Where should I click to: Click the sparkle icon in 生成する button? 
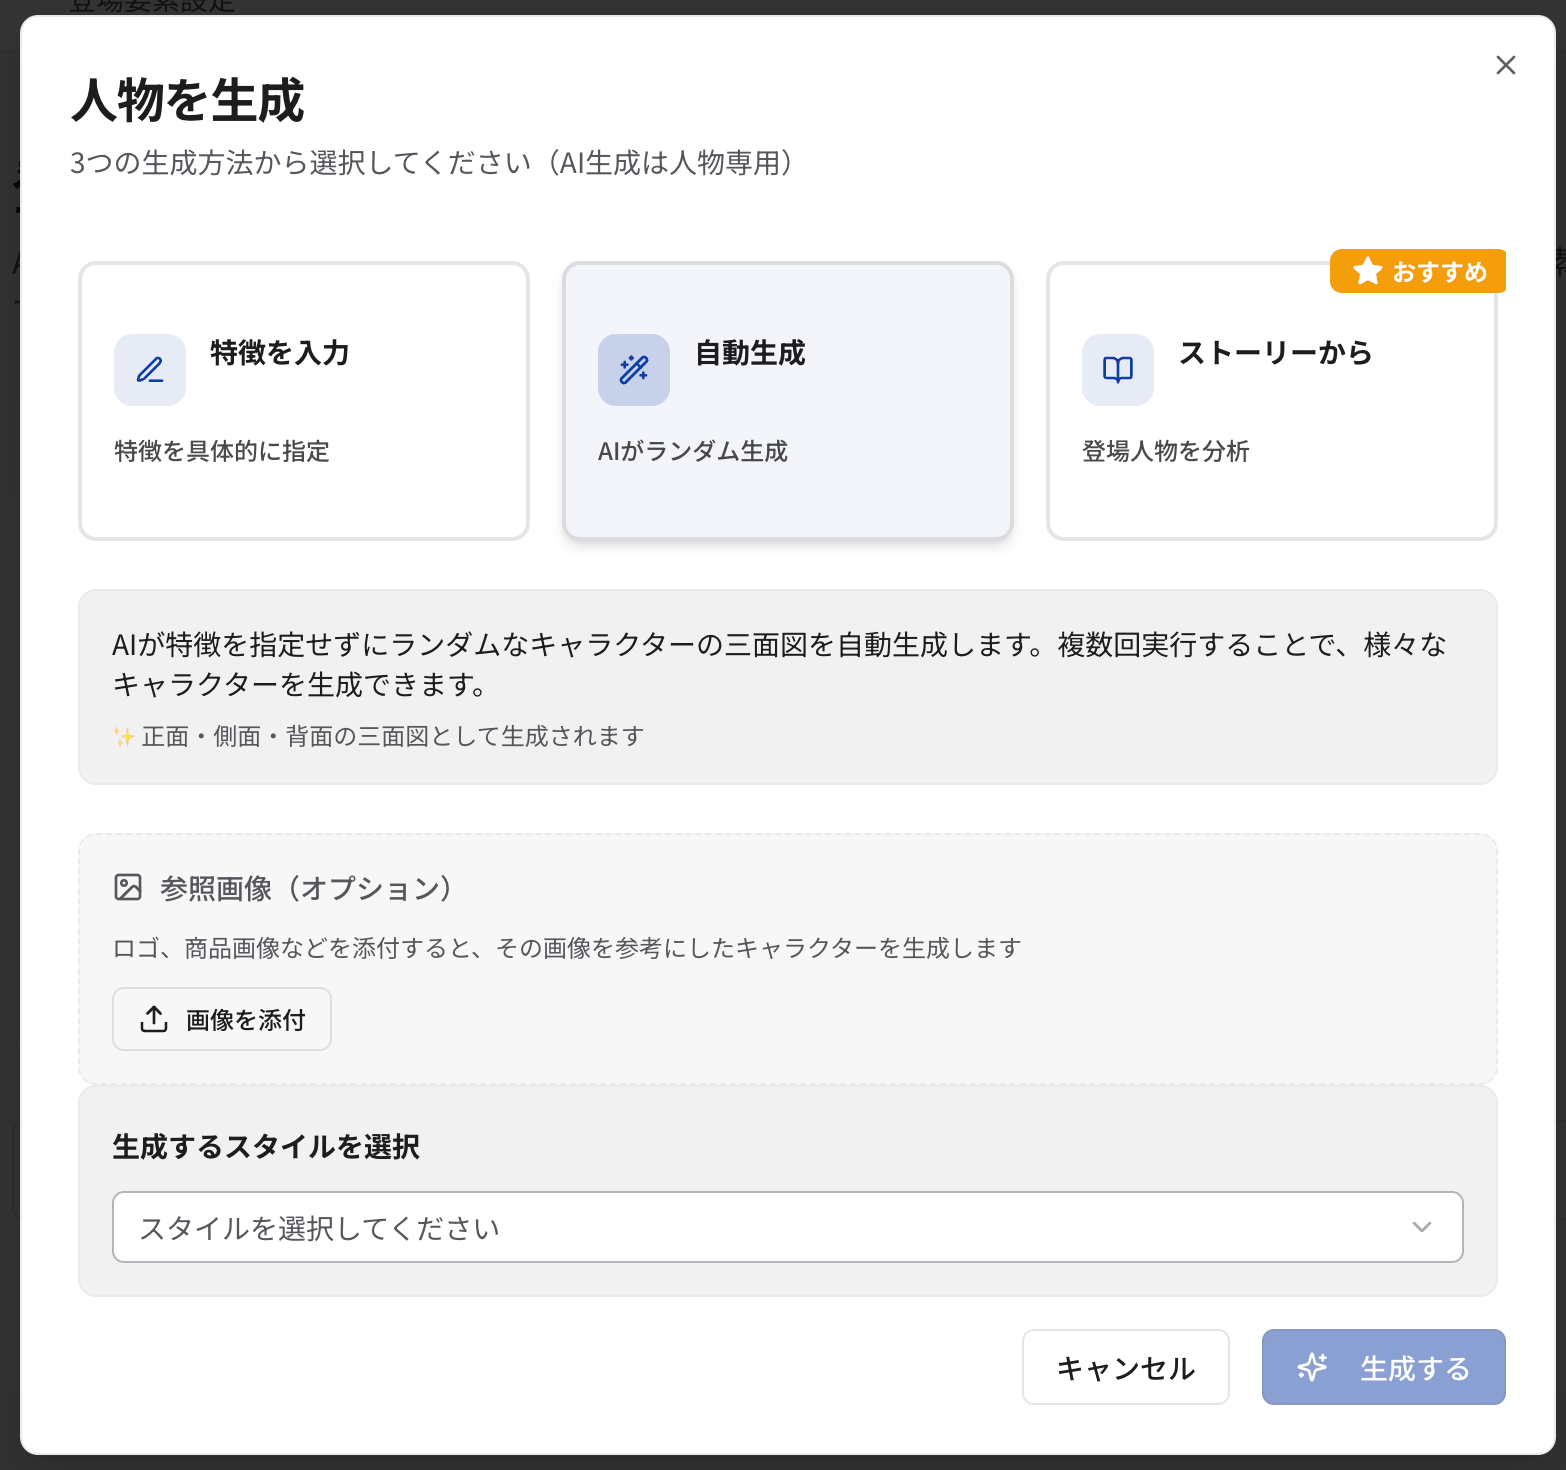coord(1312,1367)
